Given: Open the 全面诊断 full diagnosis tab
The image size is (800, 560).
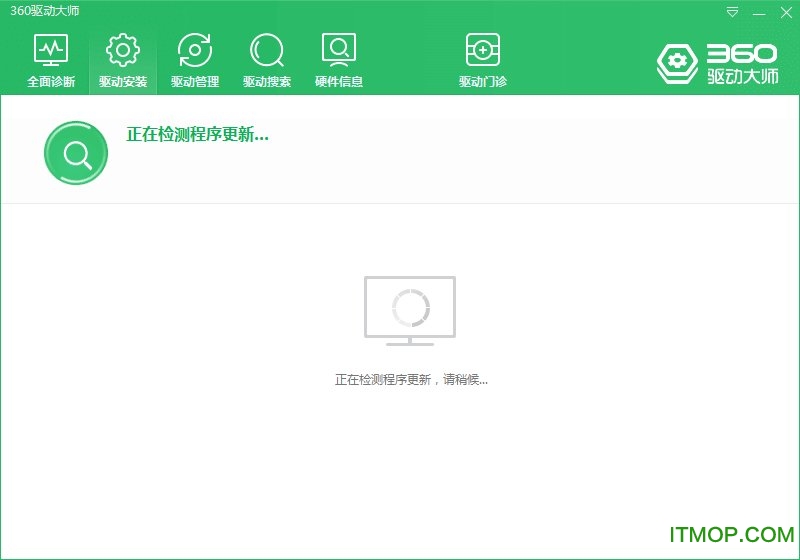Looking at the screenshot, I should [x=51, y=60].
